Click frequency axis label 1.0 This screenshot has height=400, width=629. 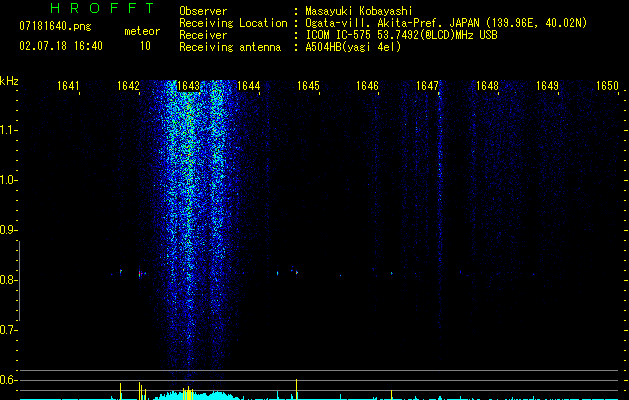point(8,180)
